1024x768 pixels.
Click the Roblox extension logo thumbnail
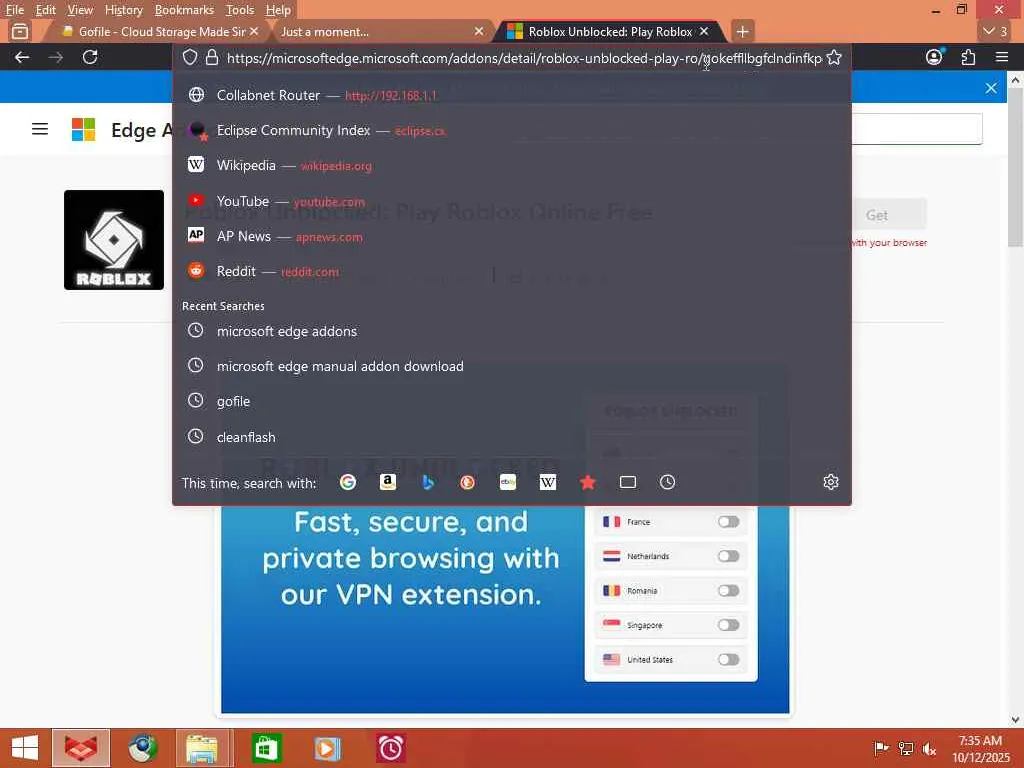(114, 240)
